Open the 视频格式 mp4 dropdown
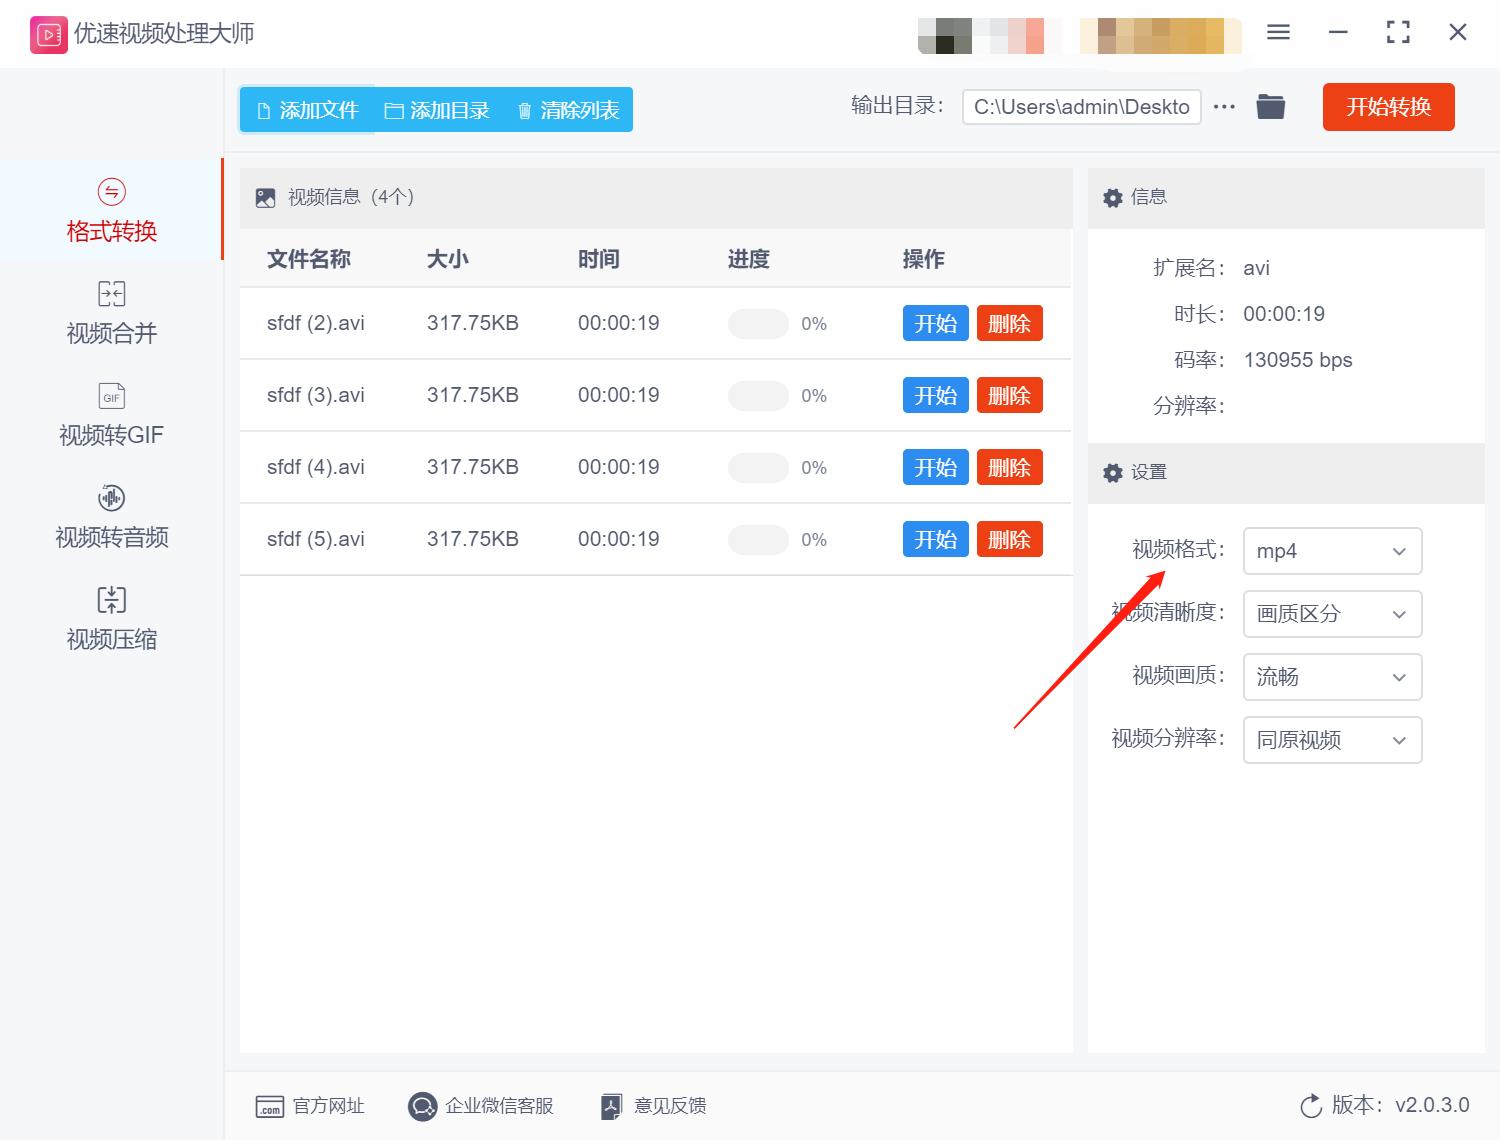1500x1140 pixels. 1332,551
